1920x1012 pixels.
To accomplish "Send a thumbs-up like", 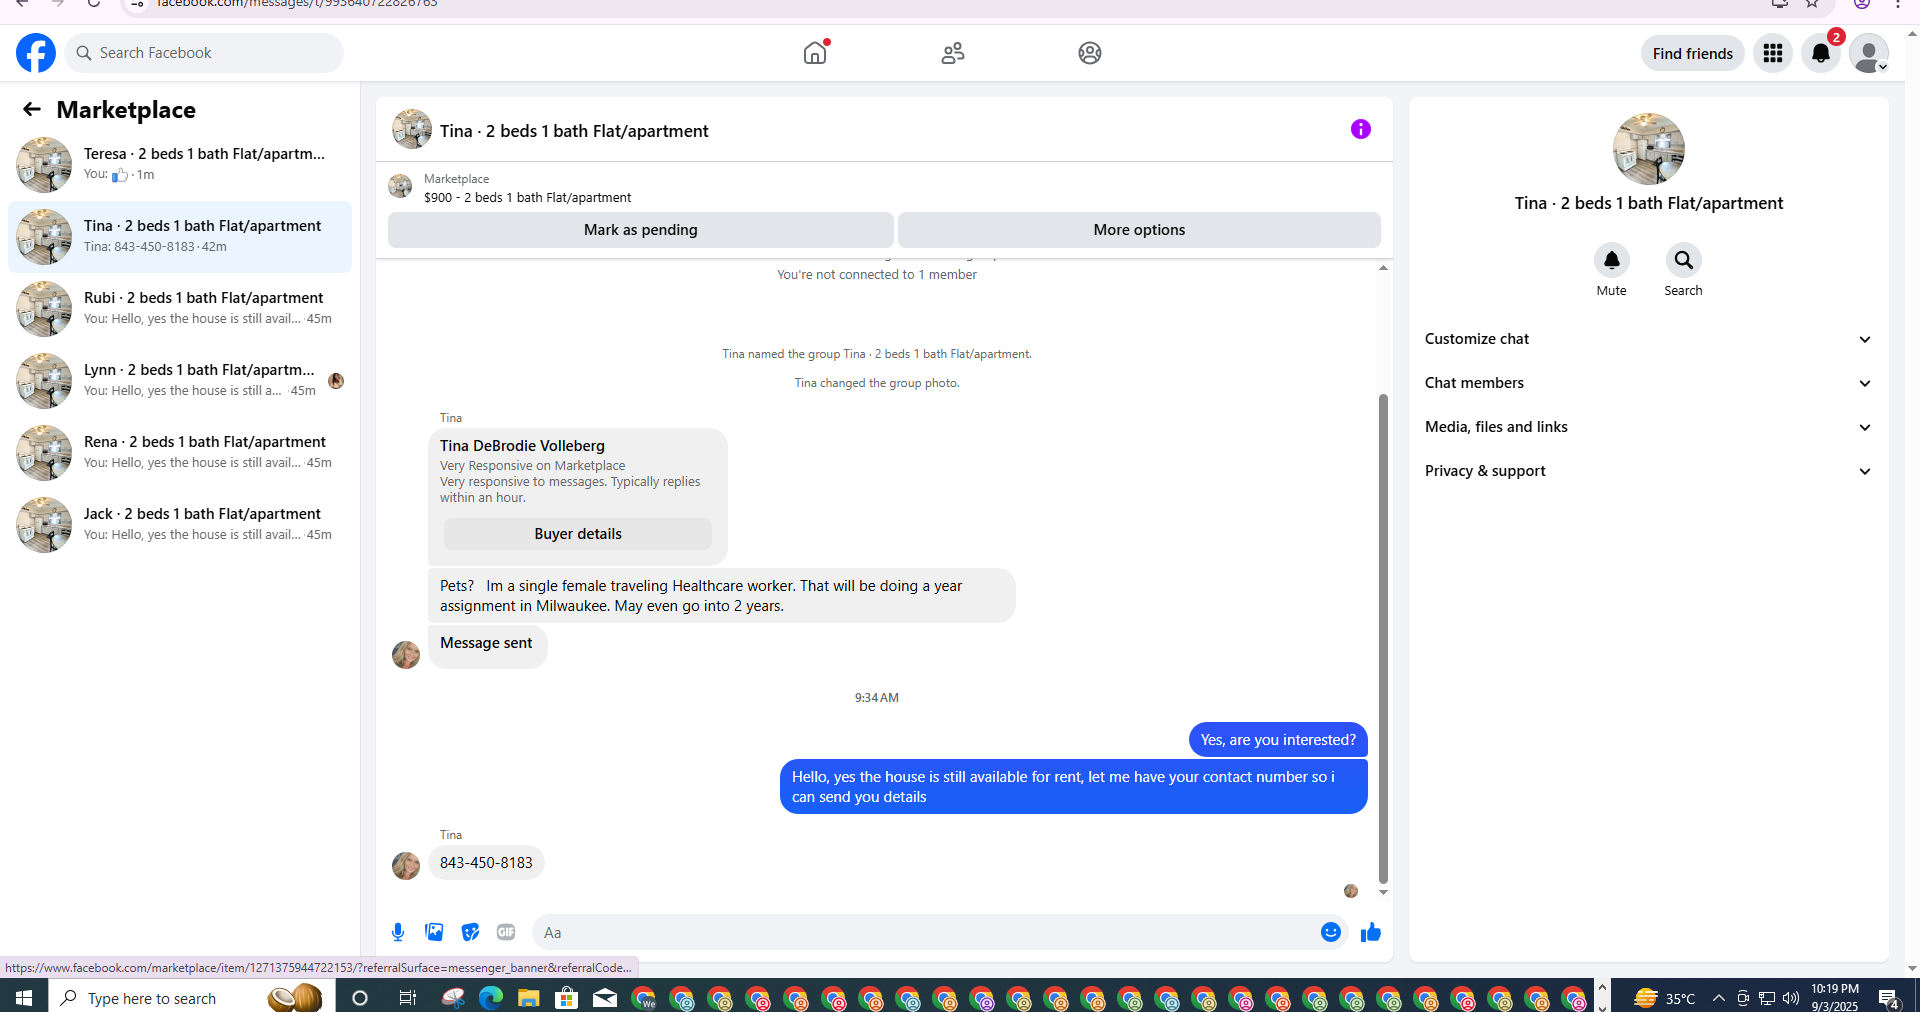I will click(1371, 932).
